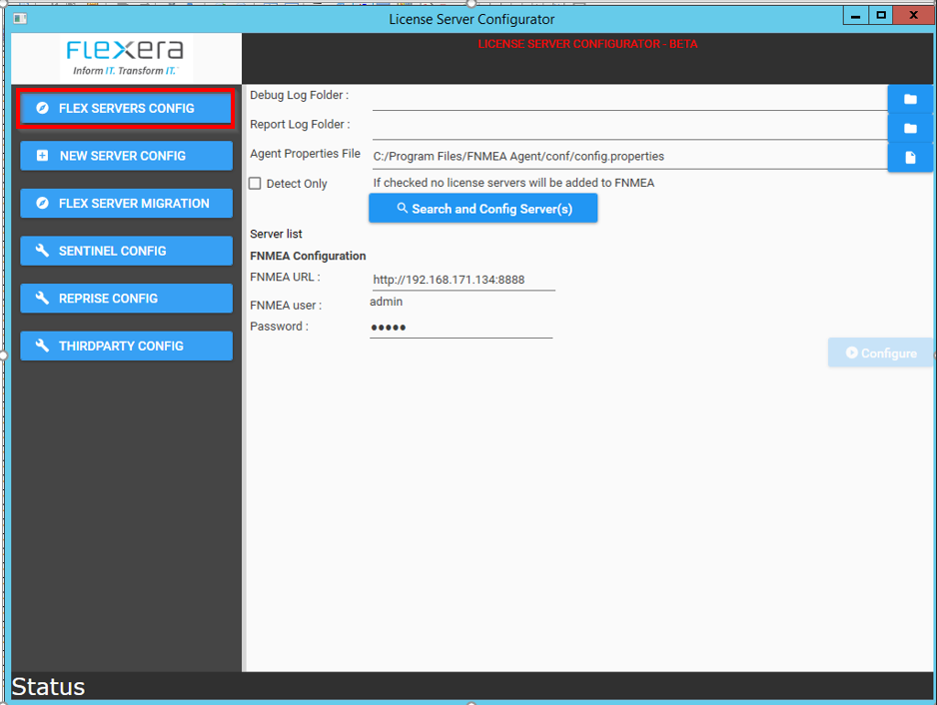Focus the Report Log Folder input field
The image size is (937, 705).
click(630, 129)
